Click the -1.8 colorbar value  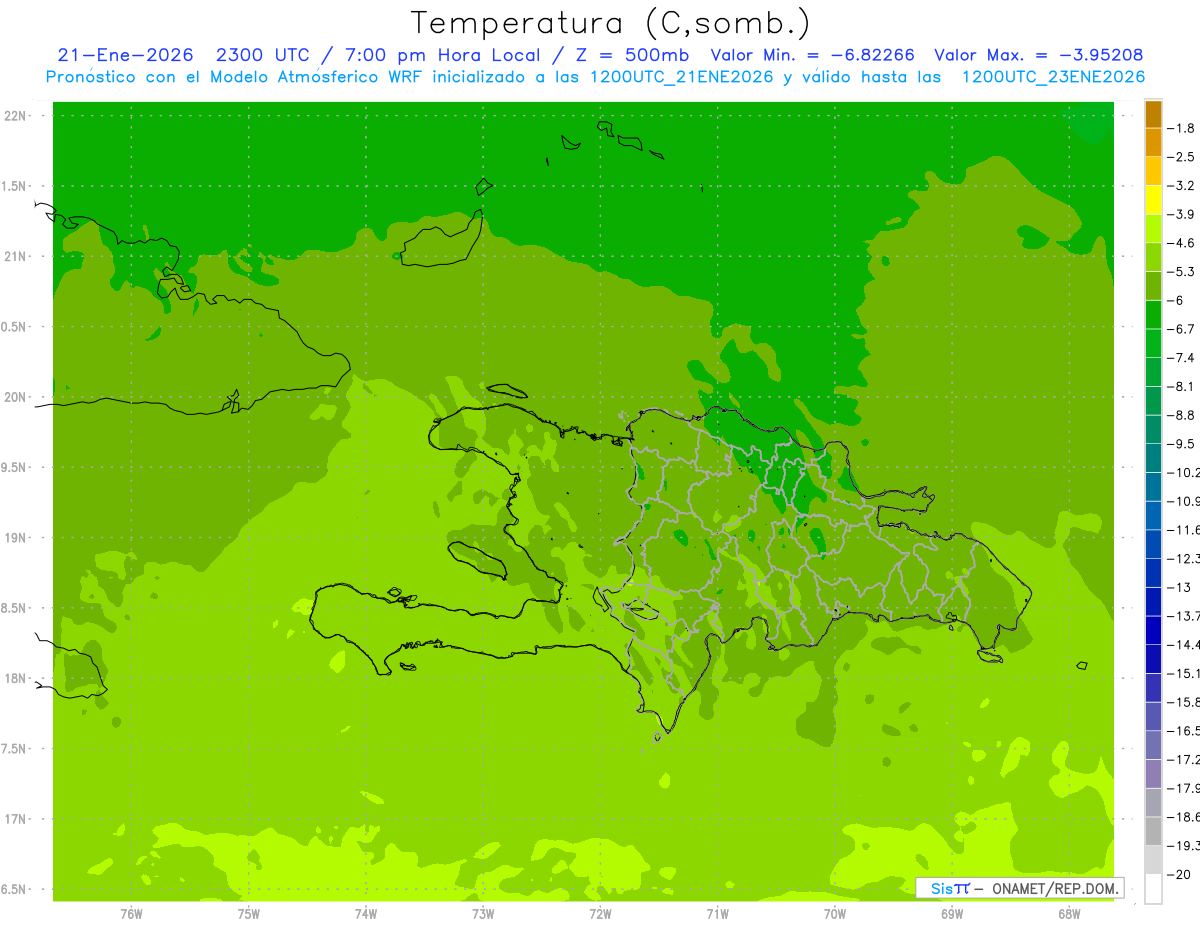pyautogui.click(x=1182, y=128)
